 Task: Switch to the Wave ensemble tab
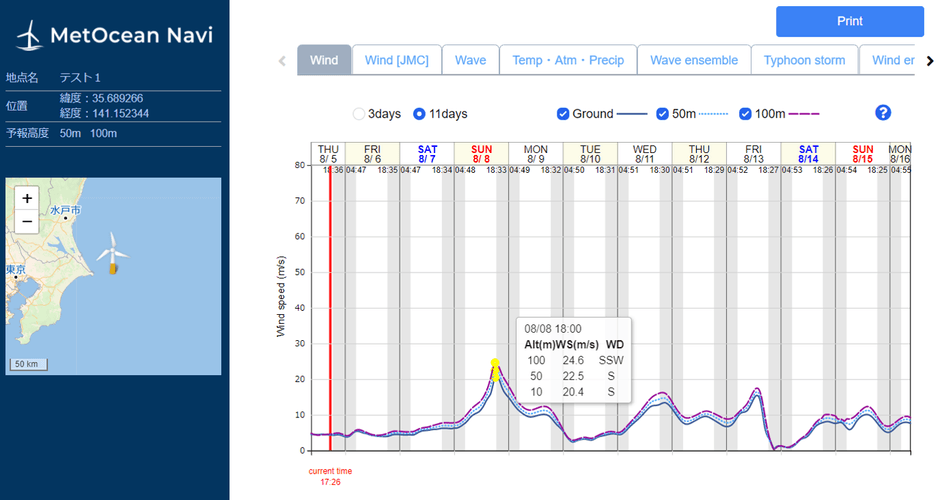693,60
